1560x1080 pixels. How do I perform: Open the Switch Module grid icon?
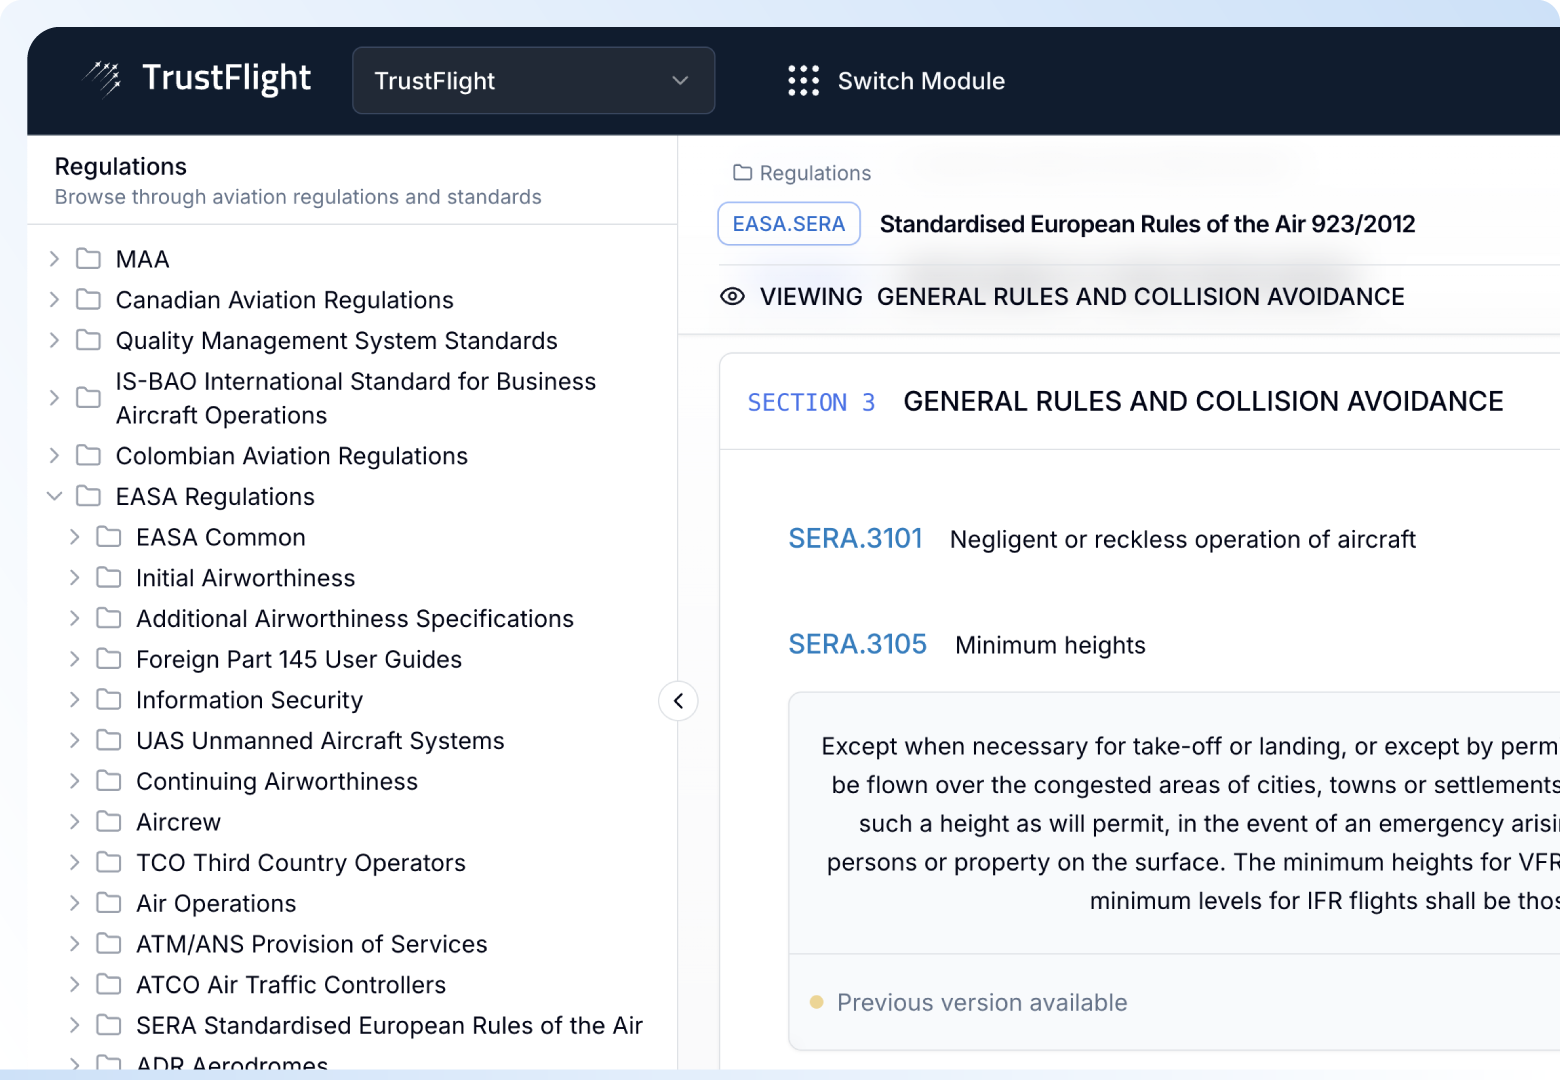tap(803, 81)
